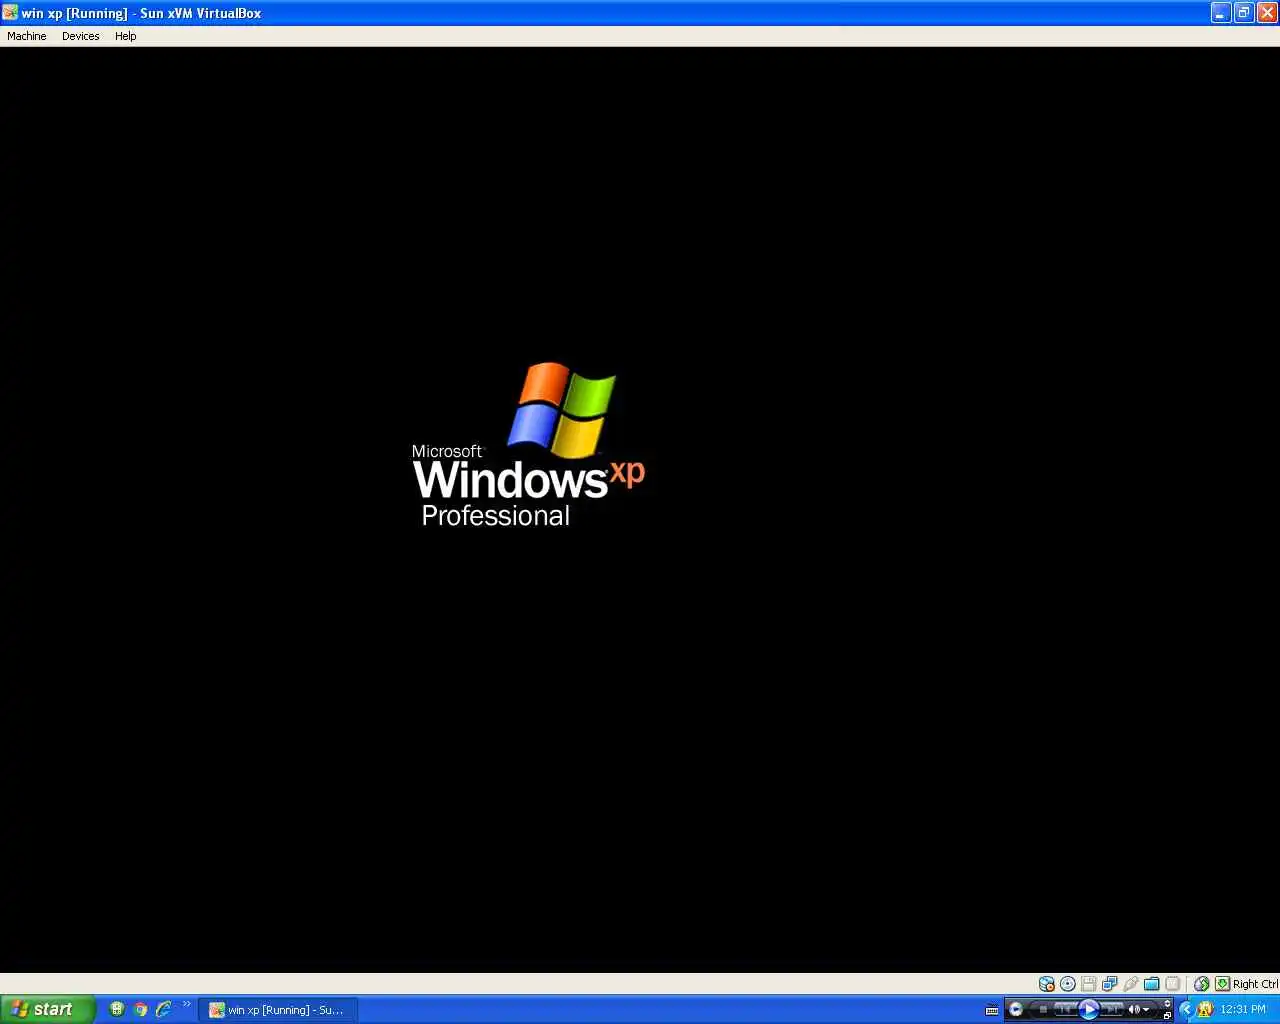Click the Right Ctrl host key label
This screenshot has height=1024, width=1280.
[1255, 984]
